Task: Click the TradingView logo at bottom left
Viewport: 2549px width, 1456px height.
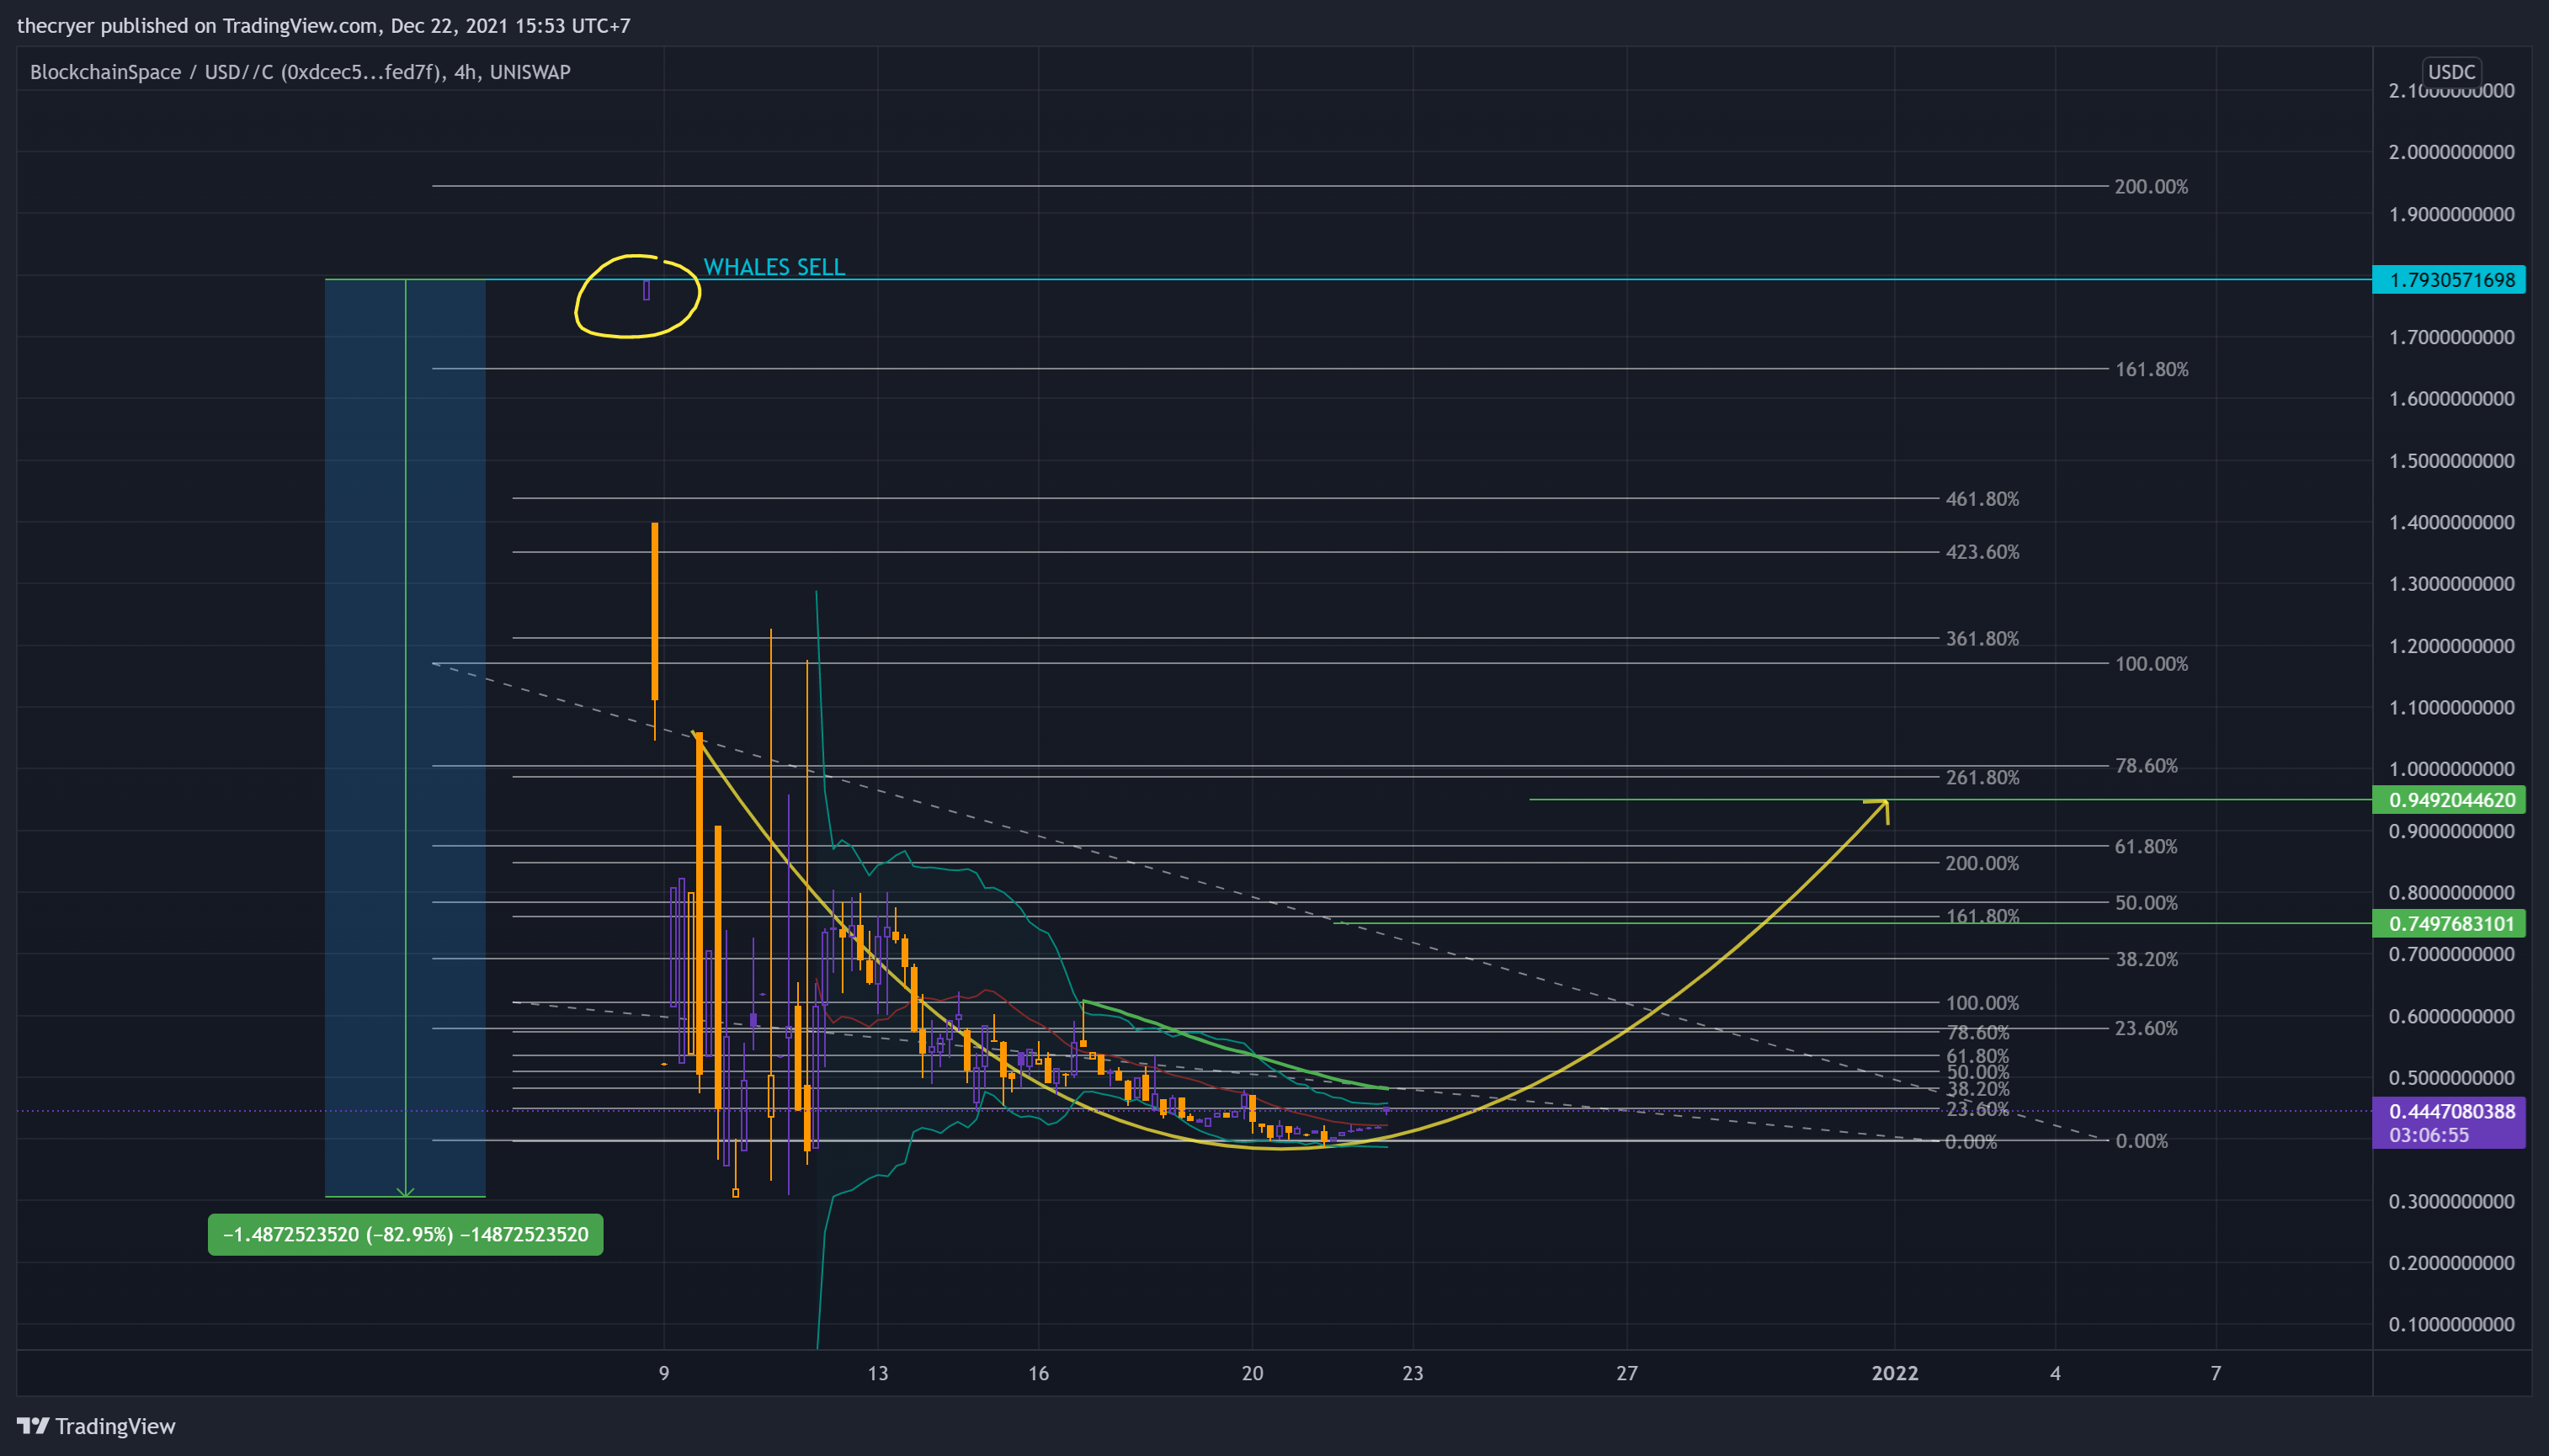Action: coord(96,1426)
